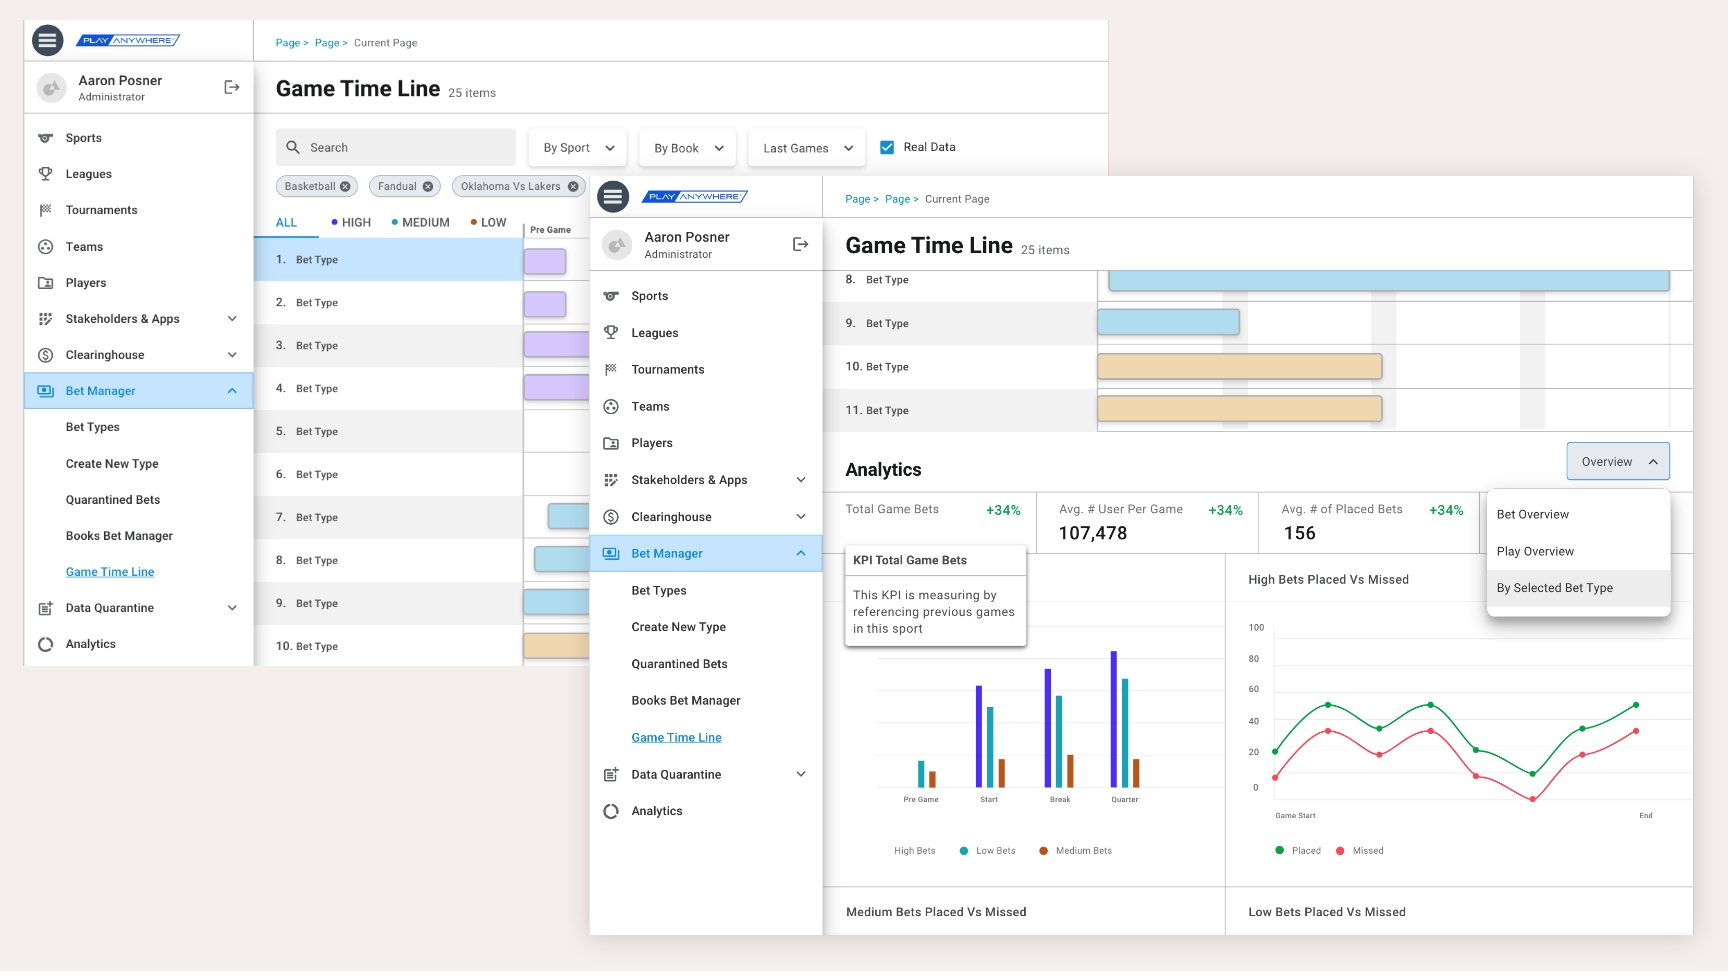Expand Data Quarantine in back window
The height and width of the screenshot is (977, 1733).
click(x=232, y=608)
